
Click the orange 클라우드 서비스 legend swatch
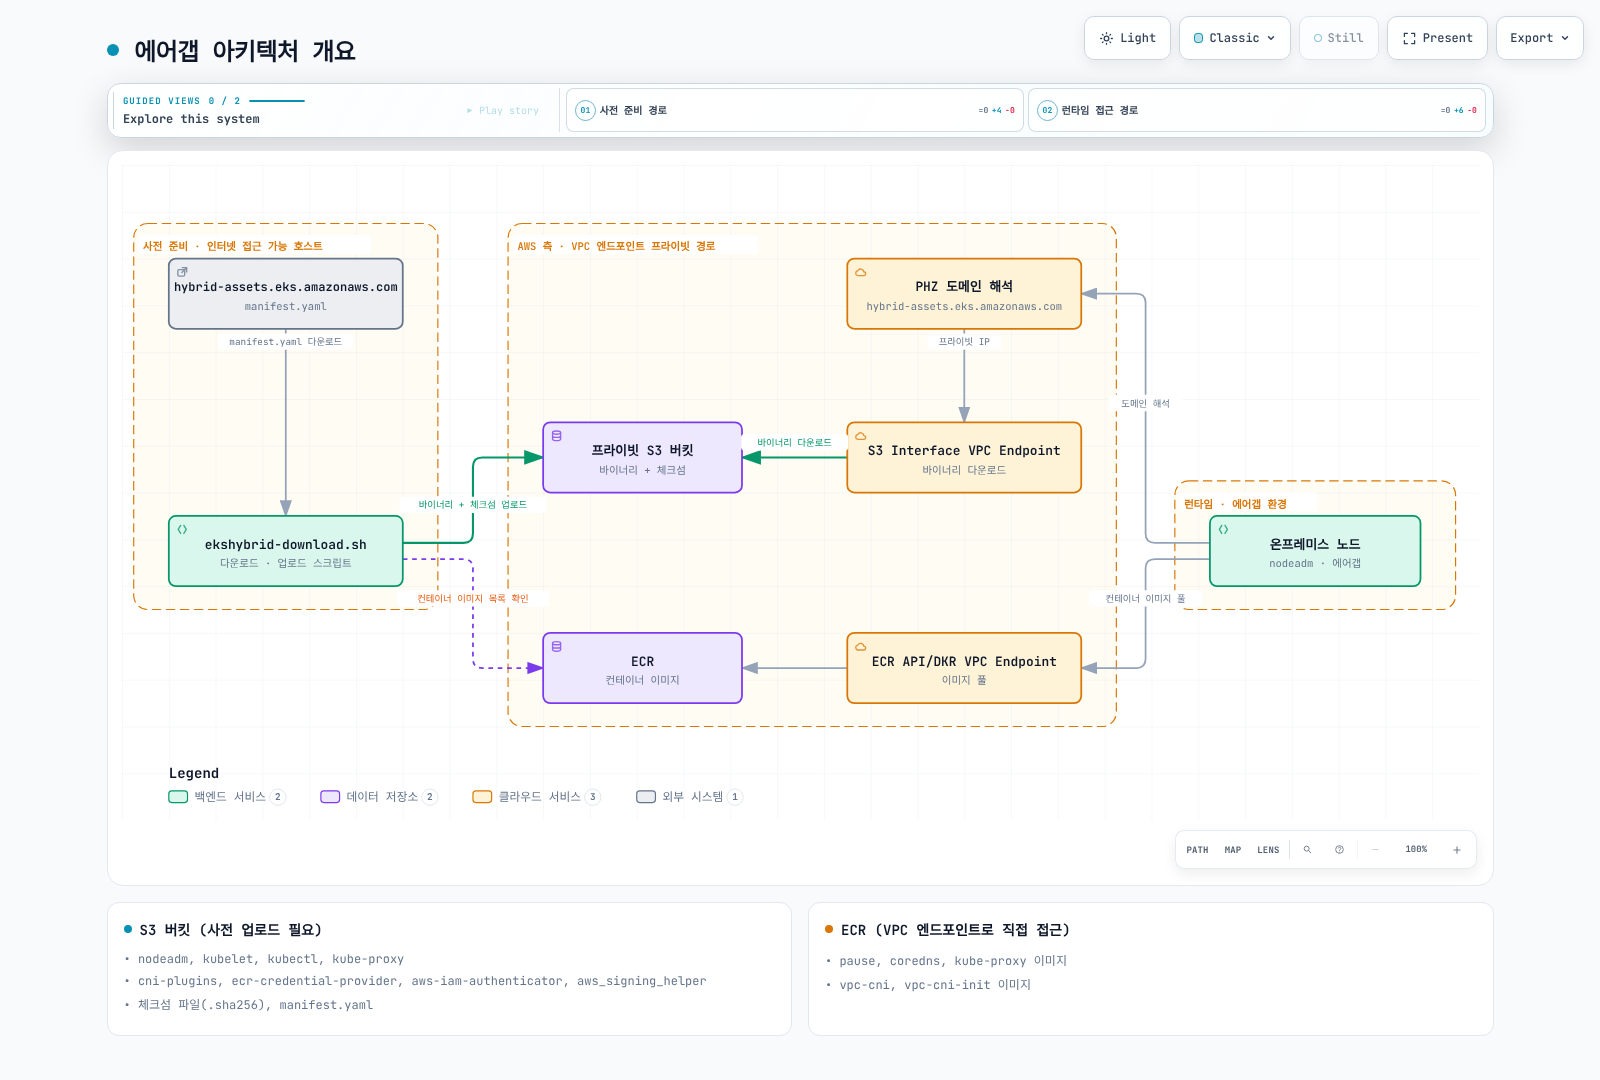482,797
